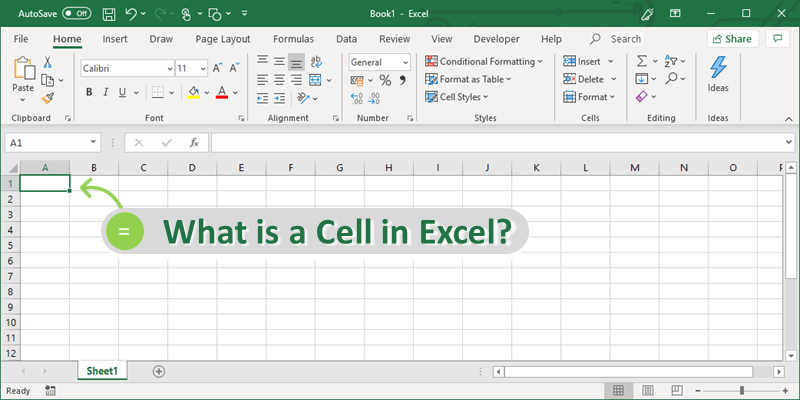Apply Comma Style format
800x400 pixels.
pyautogui.click(x=403, y=80)
